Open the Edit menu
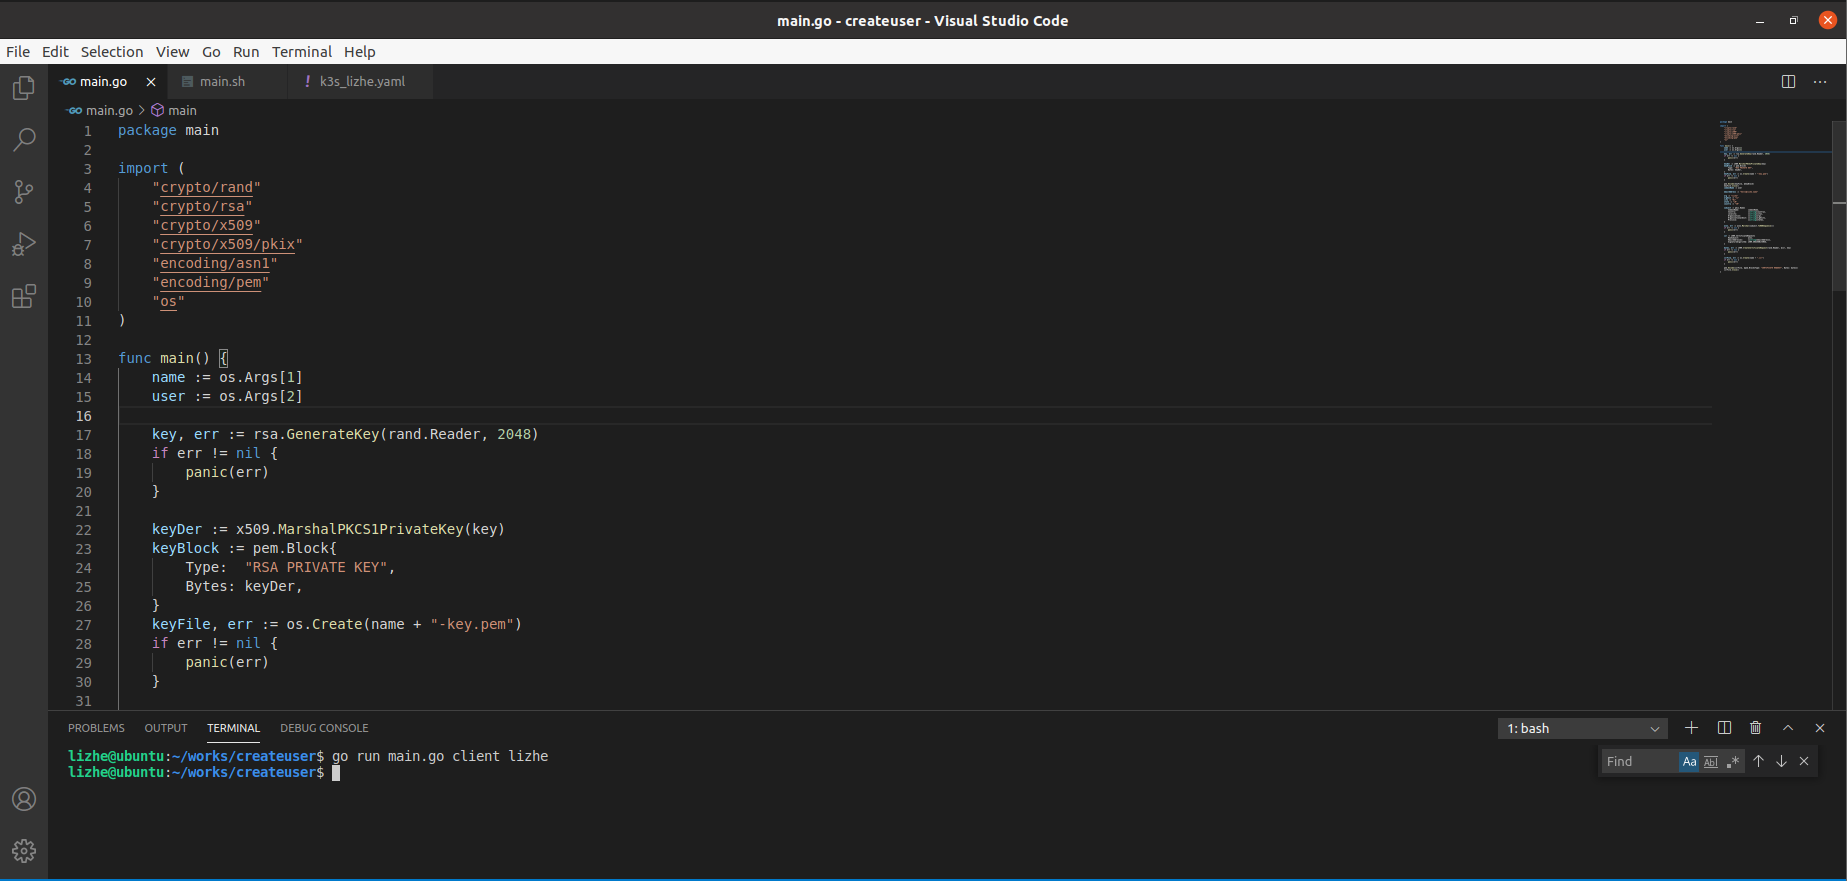This screenshot has width=1847, height=881. tap(55, 52)
